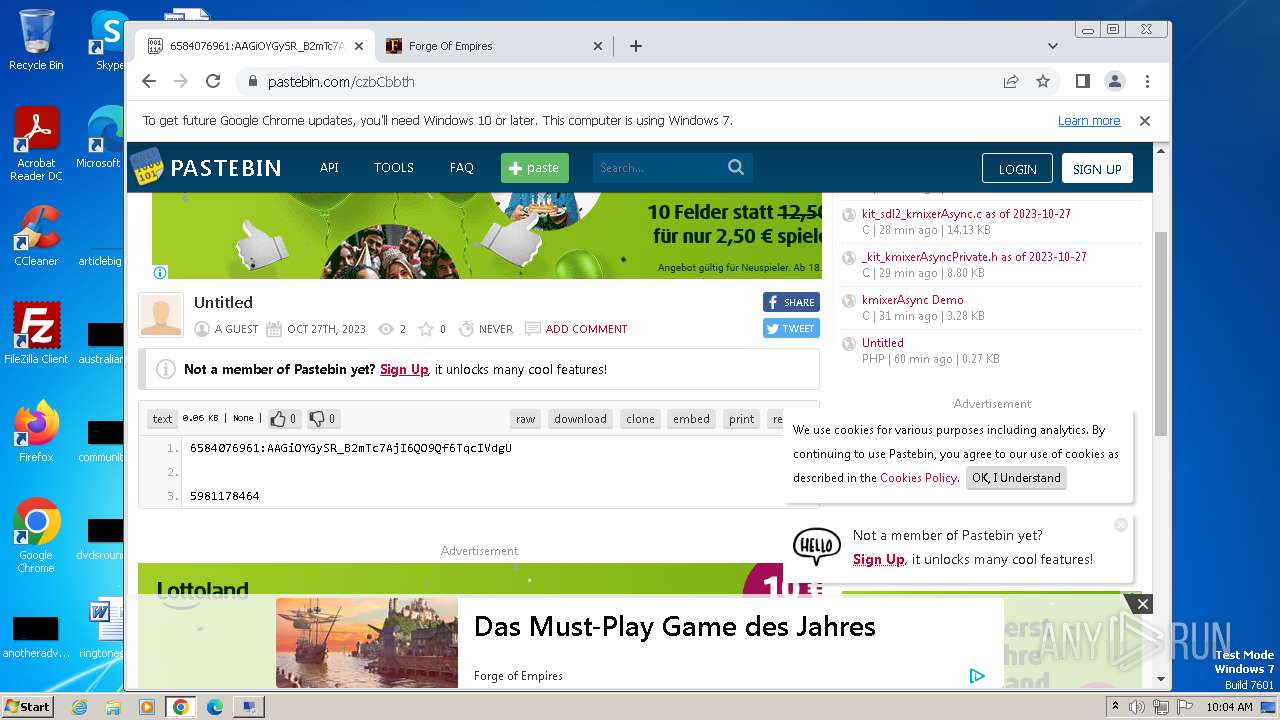The width and height of the screenshot is (1280, 720).
Task: Click the address bar URL
Action: (x=340, y=82)
